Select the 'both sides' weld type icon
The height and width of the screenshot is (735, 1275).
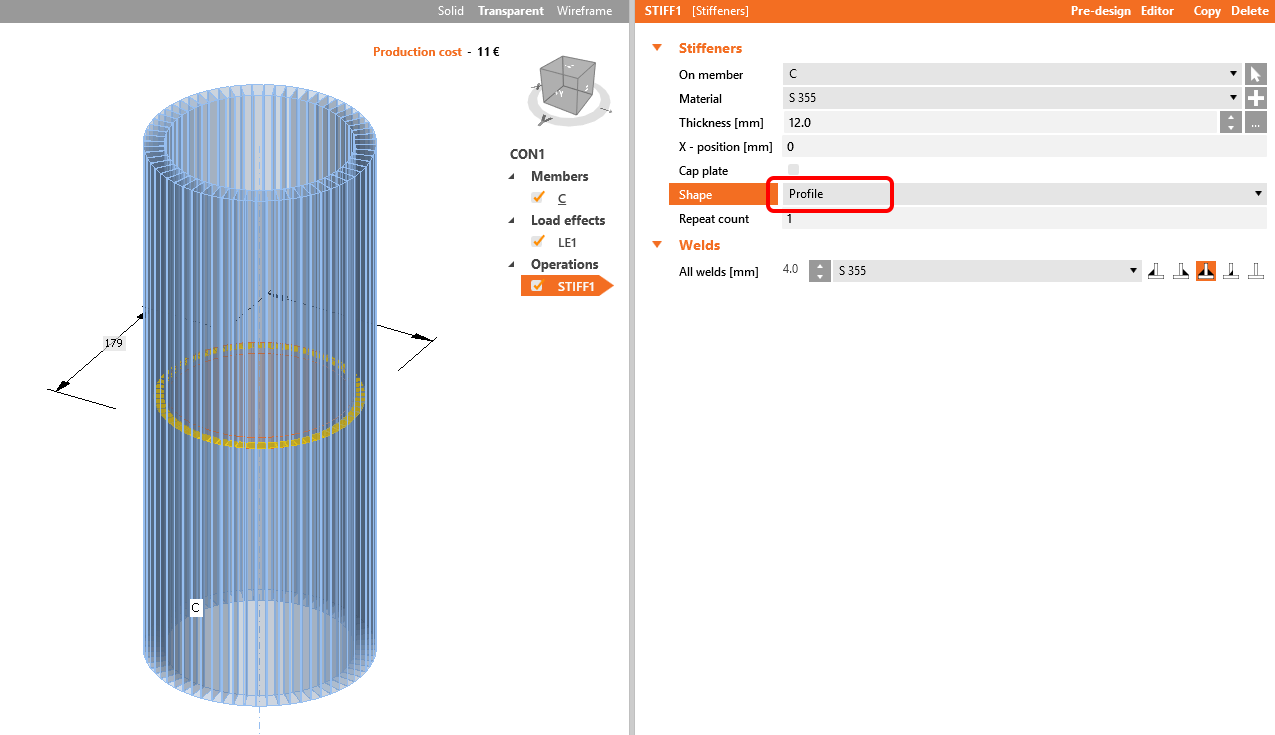1206,270
